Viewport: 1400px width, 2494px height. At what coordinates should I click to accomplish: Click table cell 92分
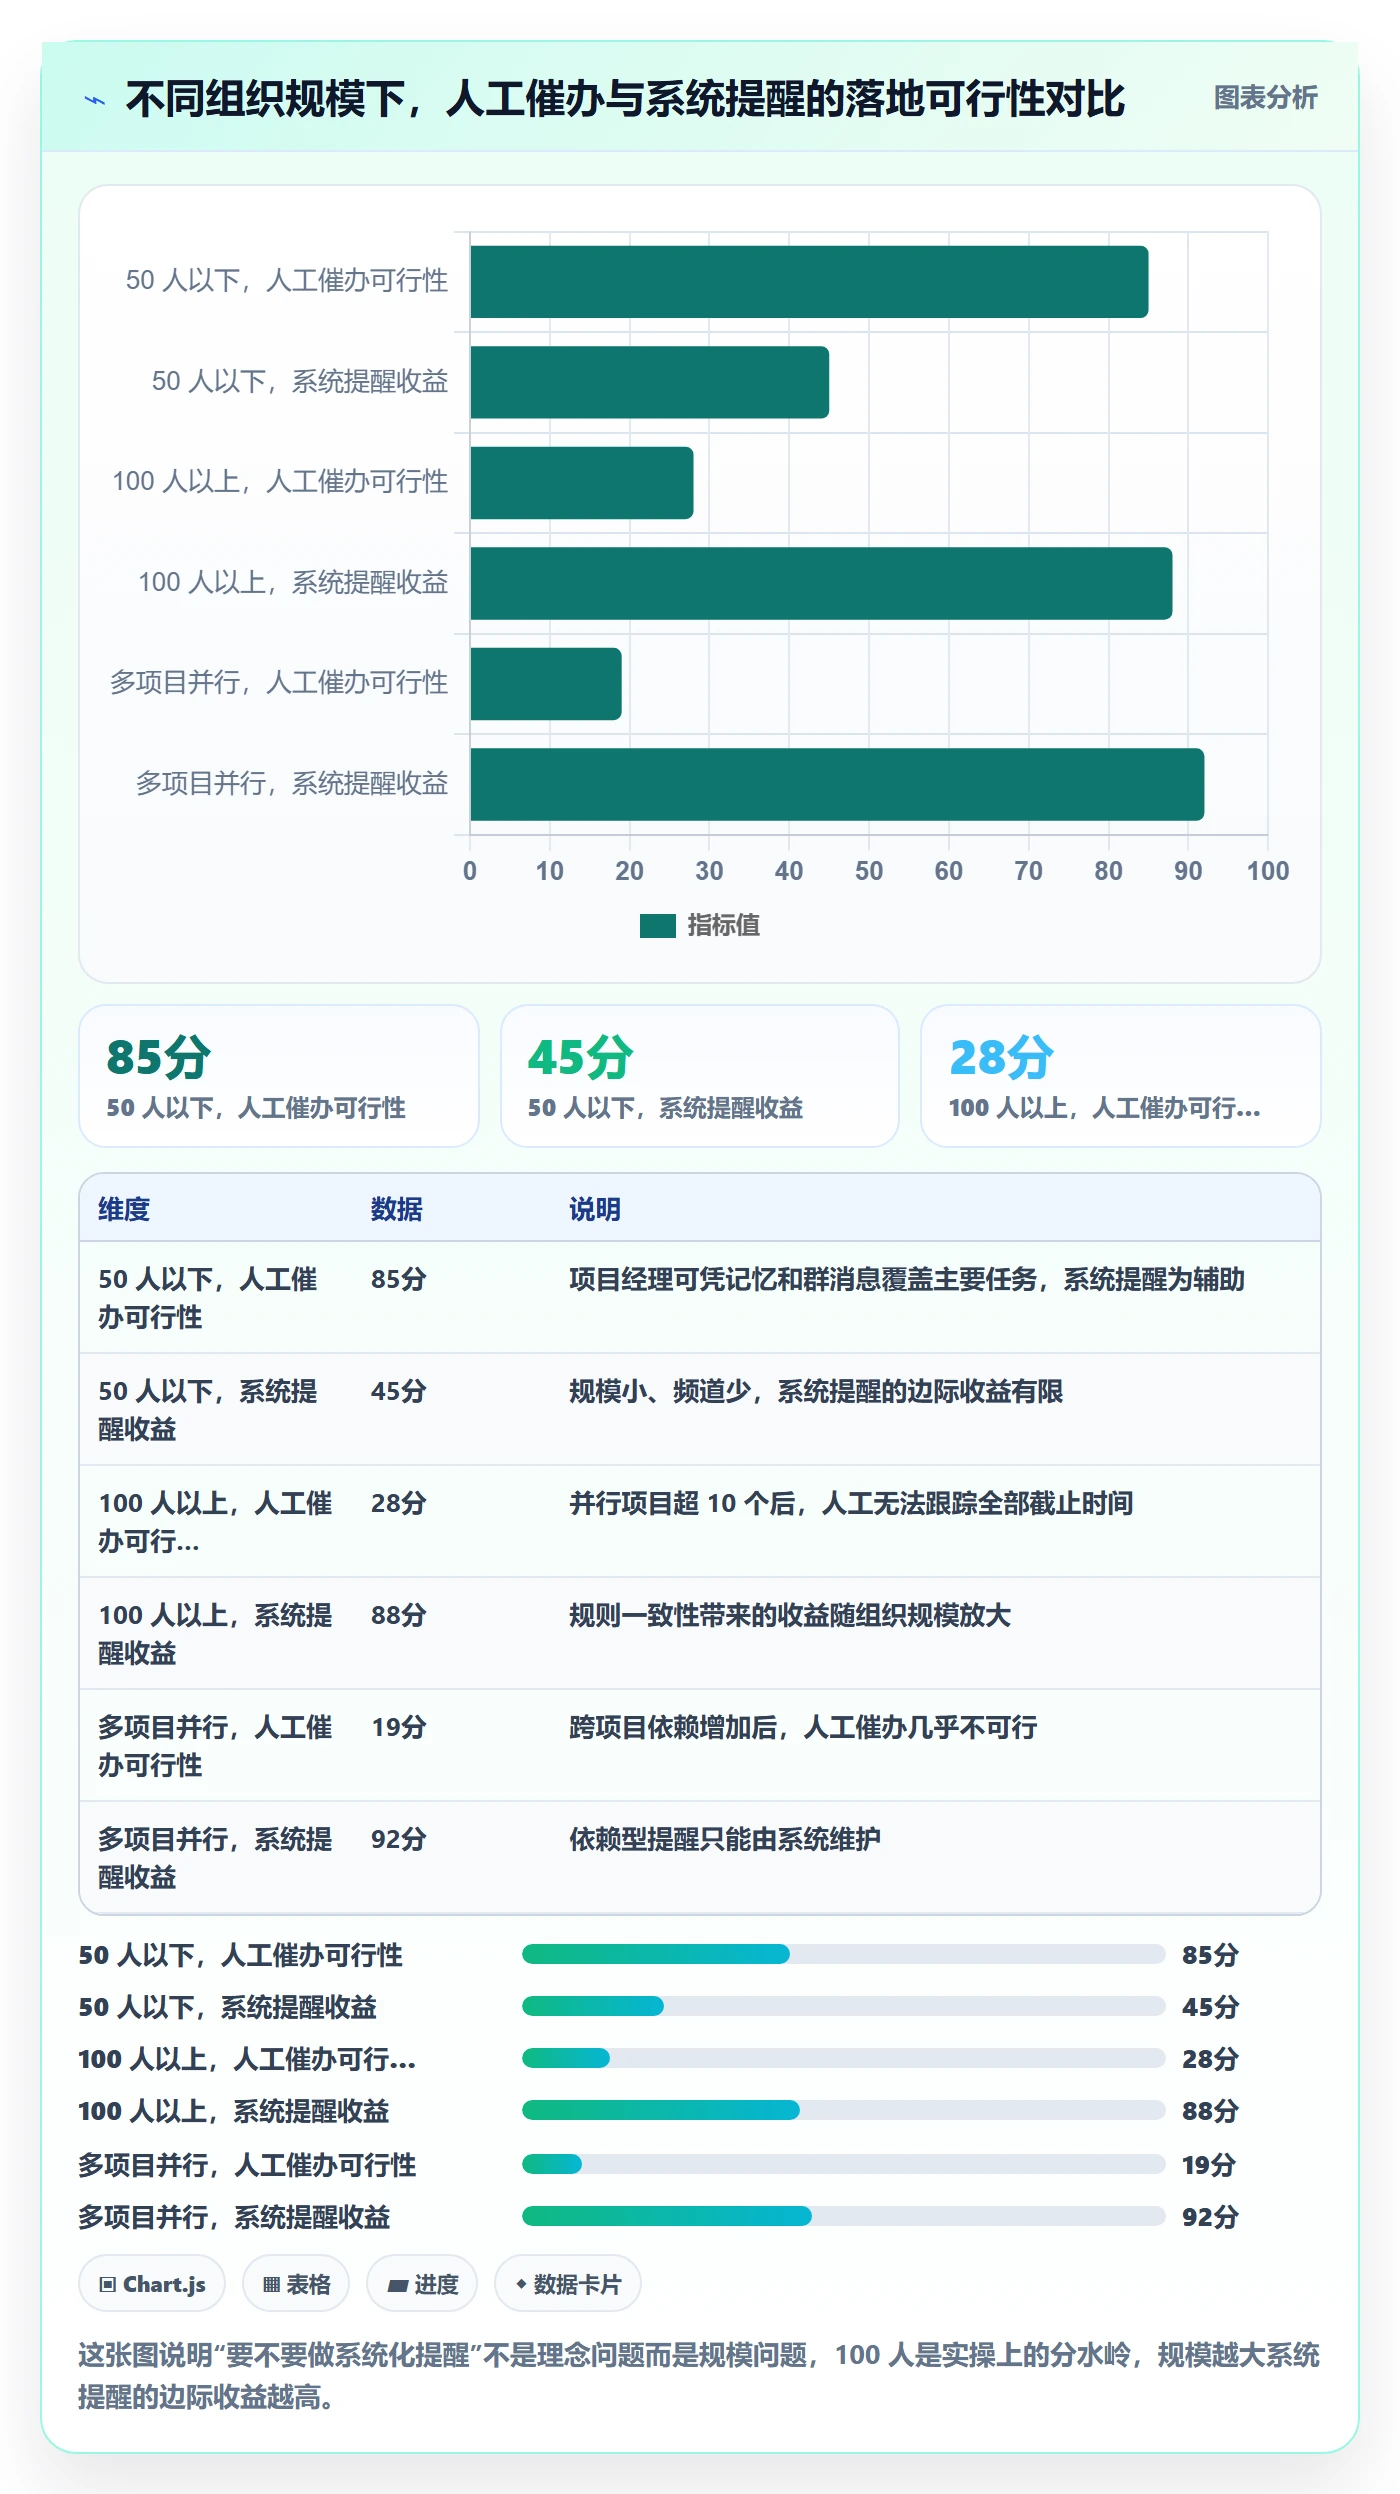[x=399, y=1839]
